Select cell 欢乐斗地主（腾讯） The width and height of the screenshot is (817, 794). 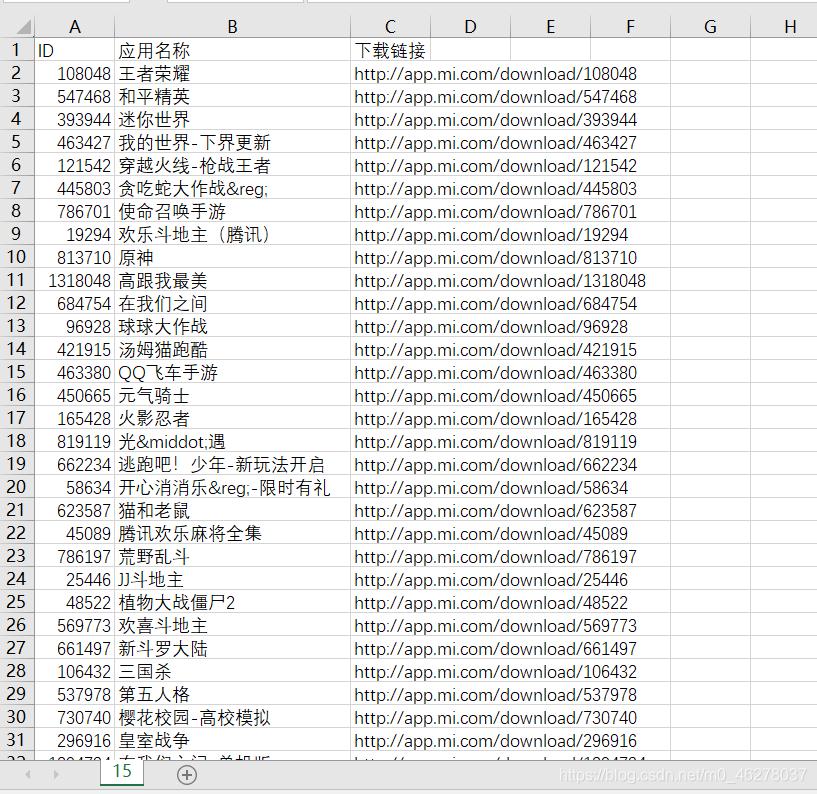tap(232, 234)
